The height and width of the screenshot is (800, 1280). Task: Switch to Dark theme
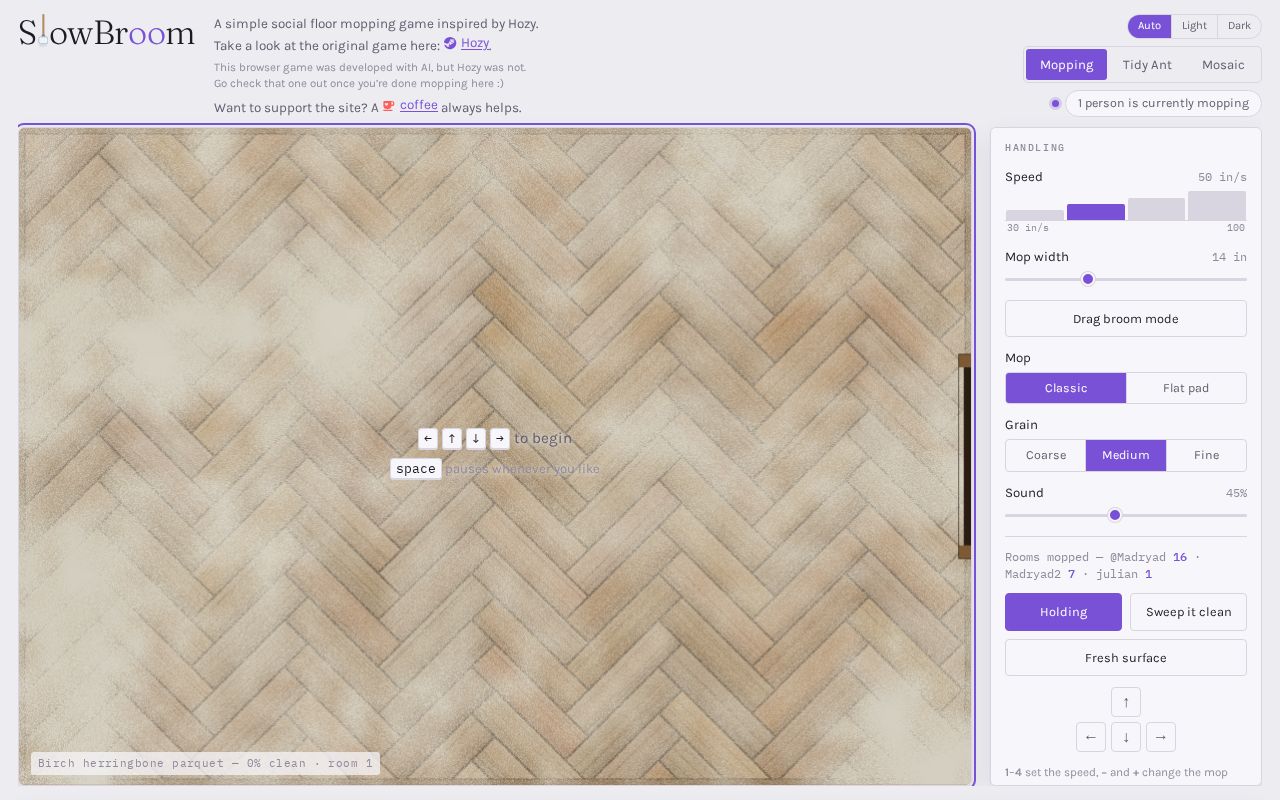click(x=1239, y=26)
